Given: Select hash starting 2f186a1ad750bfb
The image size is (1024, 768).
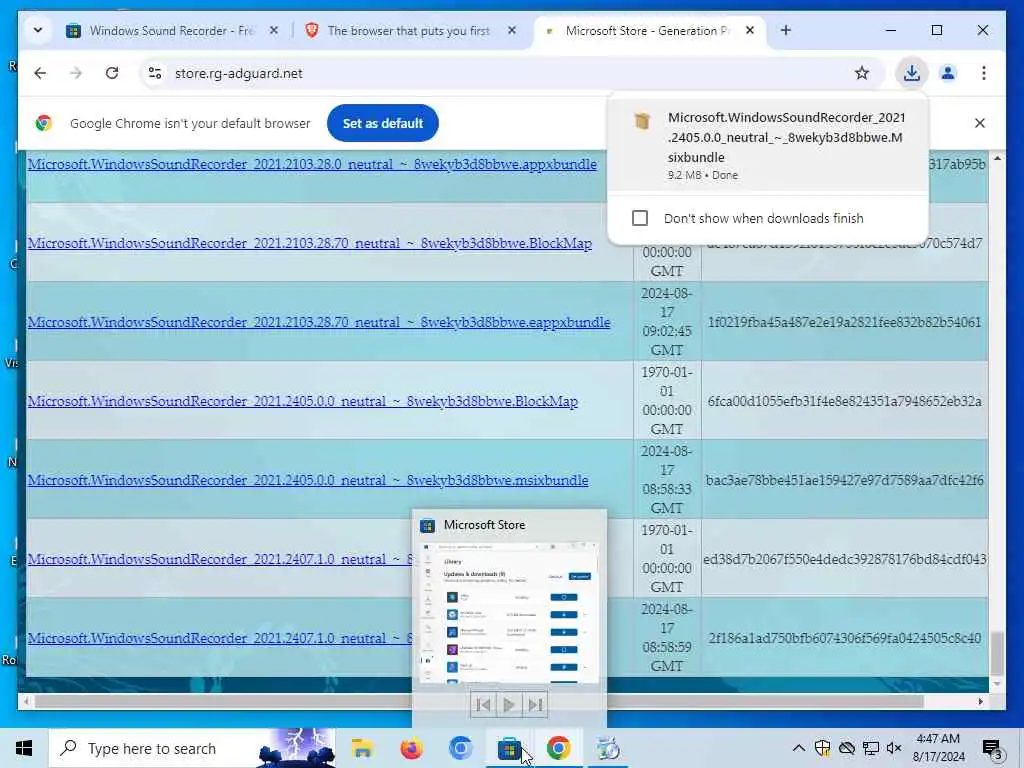Looking at the screenshot, I should 844,638.
